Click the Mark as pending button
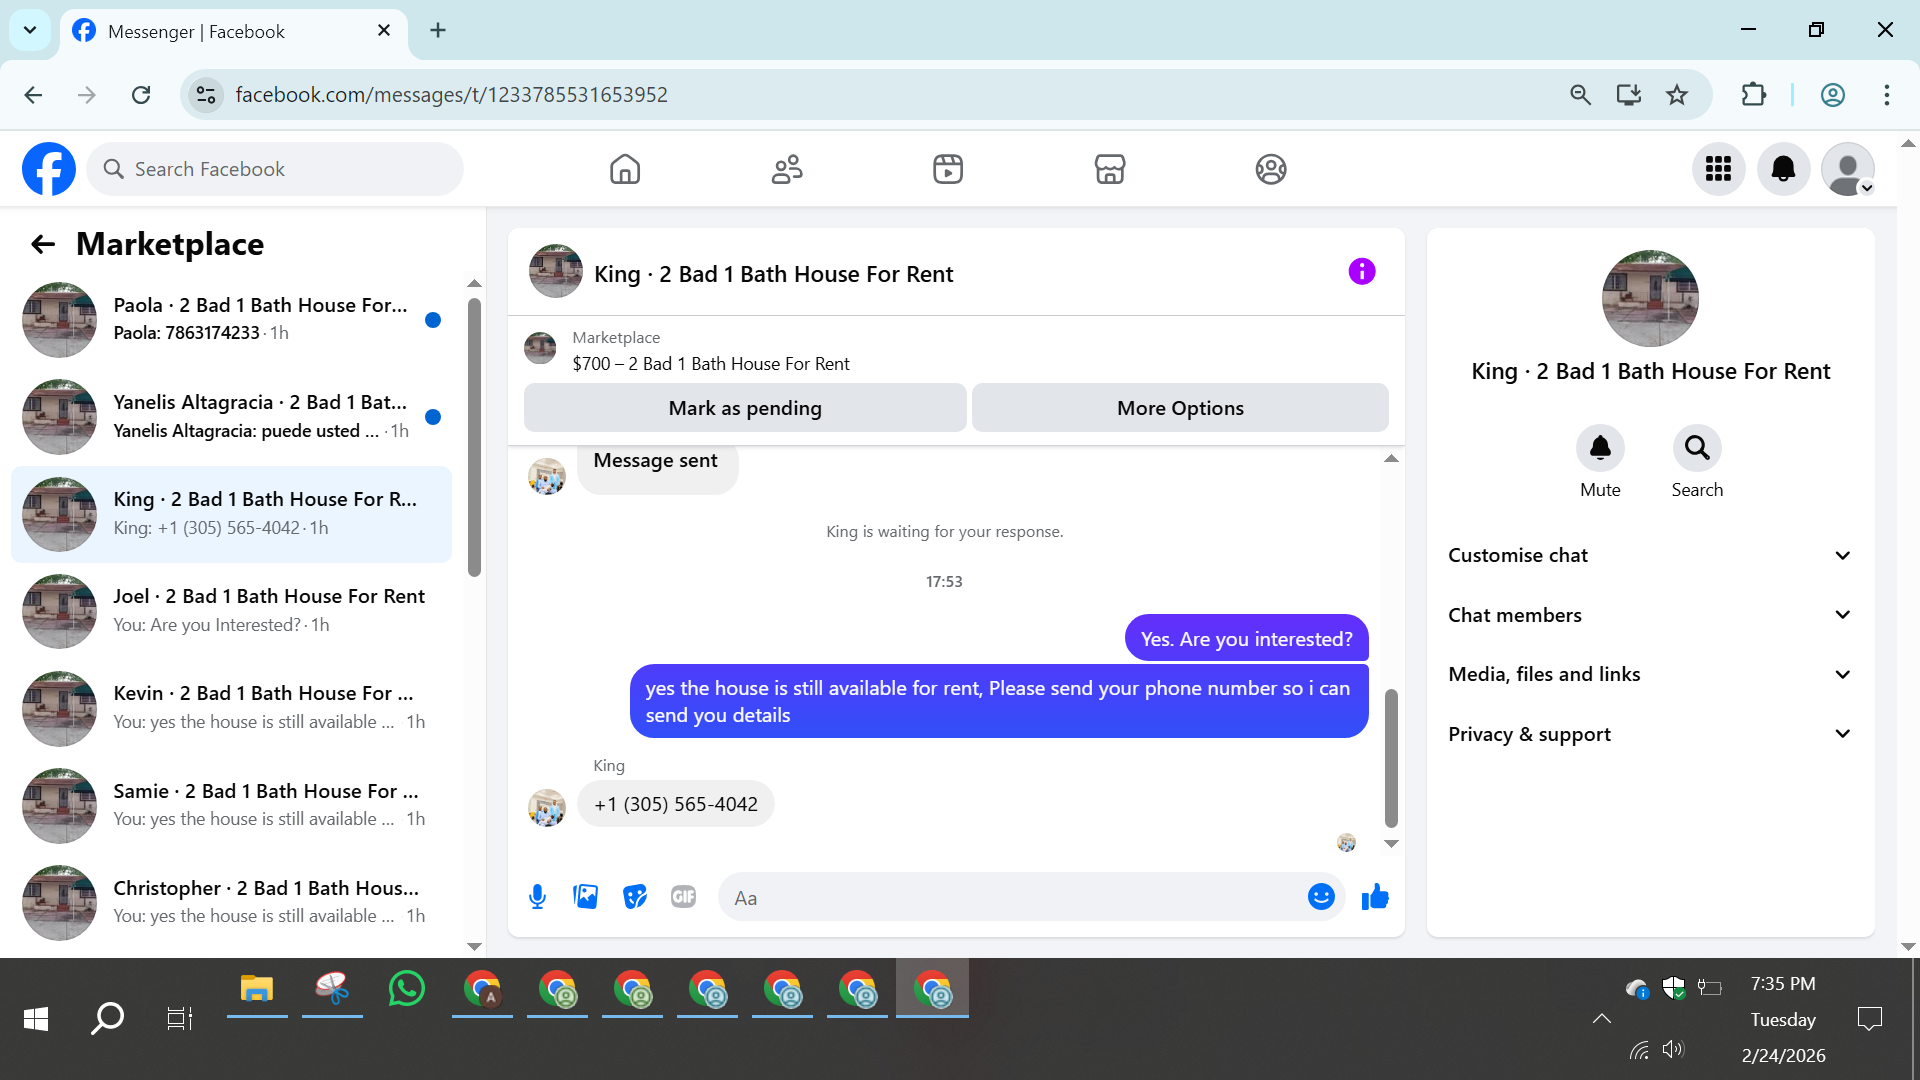 coord(745,408)
